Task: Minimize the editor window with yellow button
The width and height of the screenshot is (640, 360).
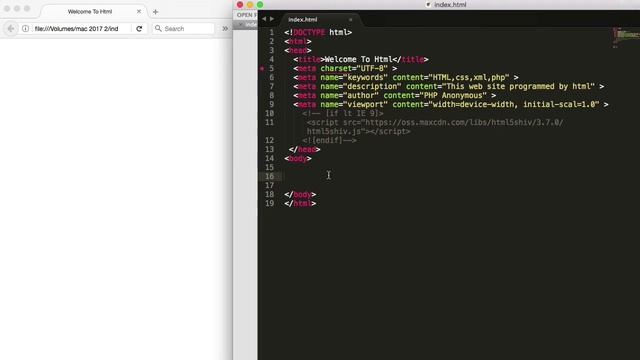Action: (250, 4)
